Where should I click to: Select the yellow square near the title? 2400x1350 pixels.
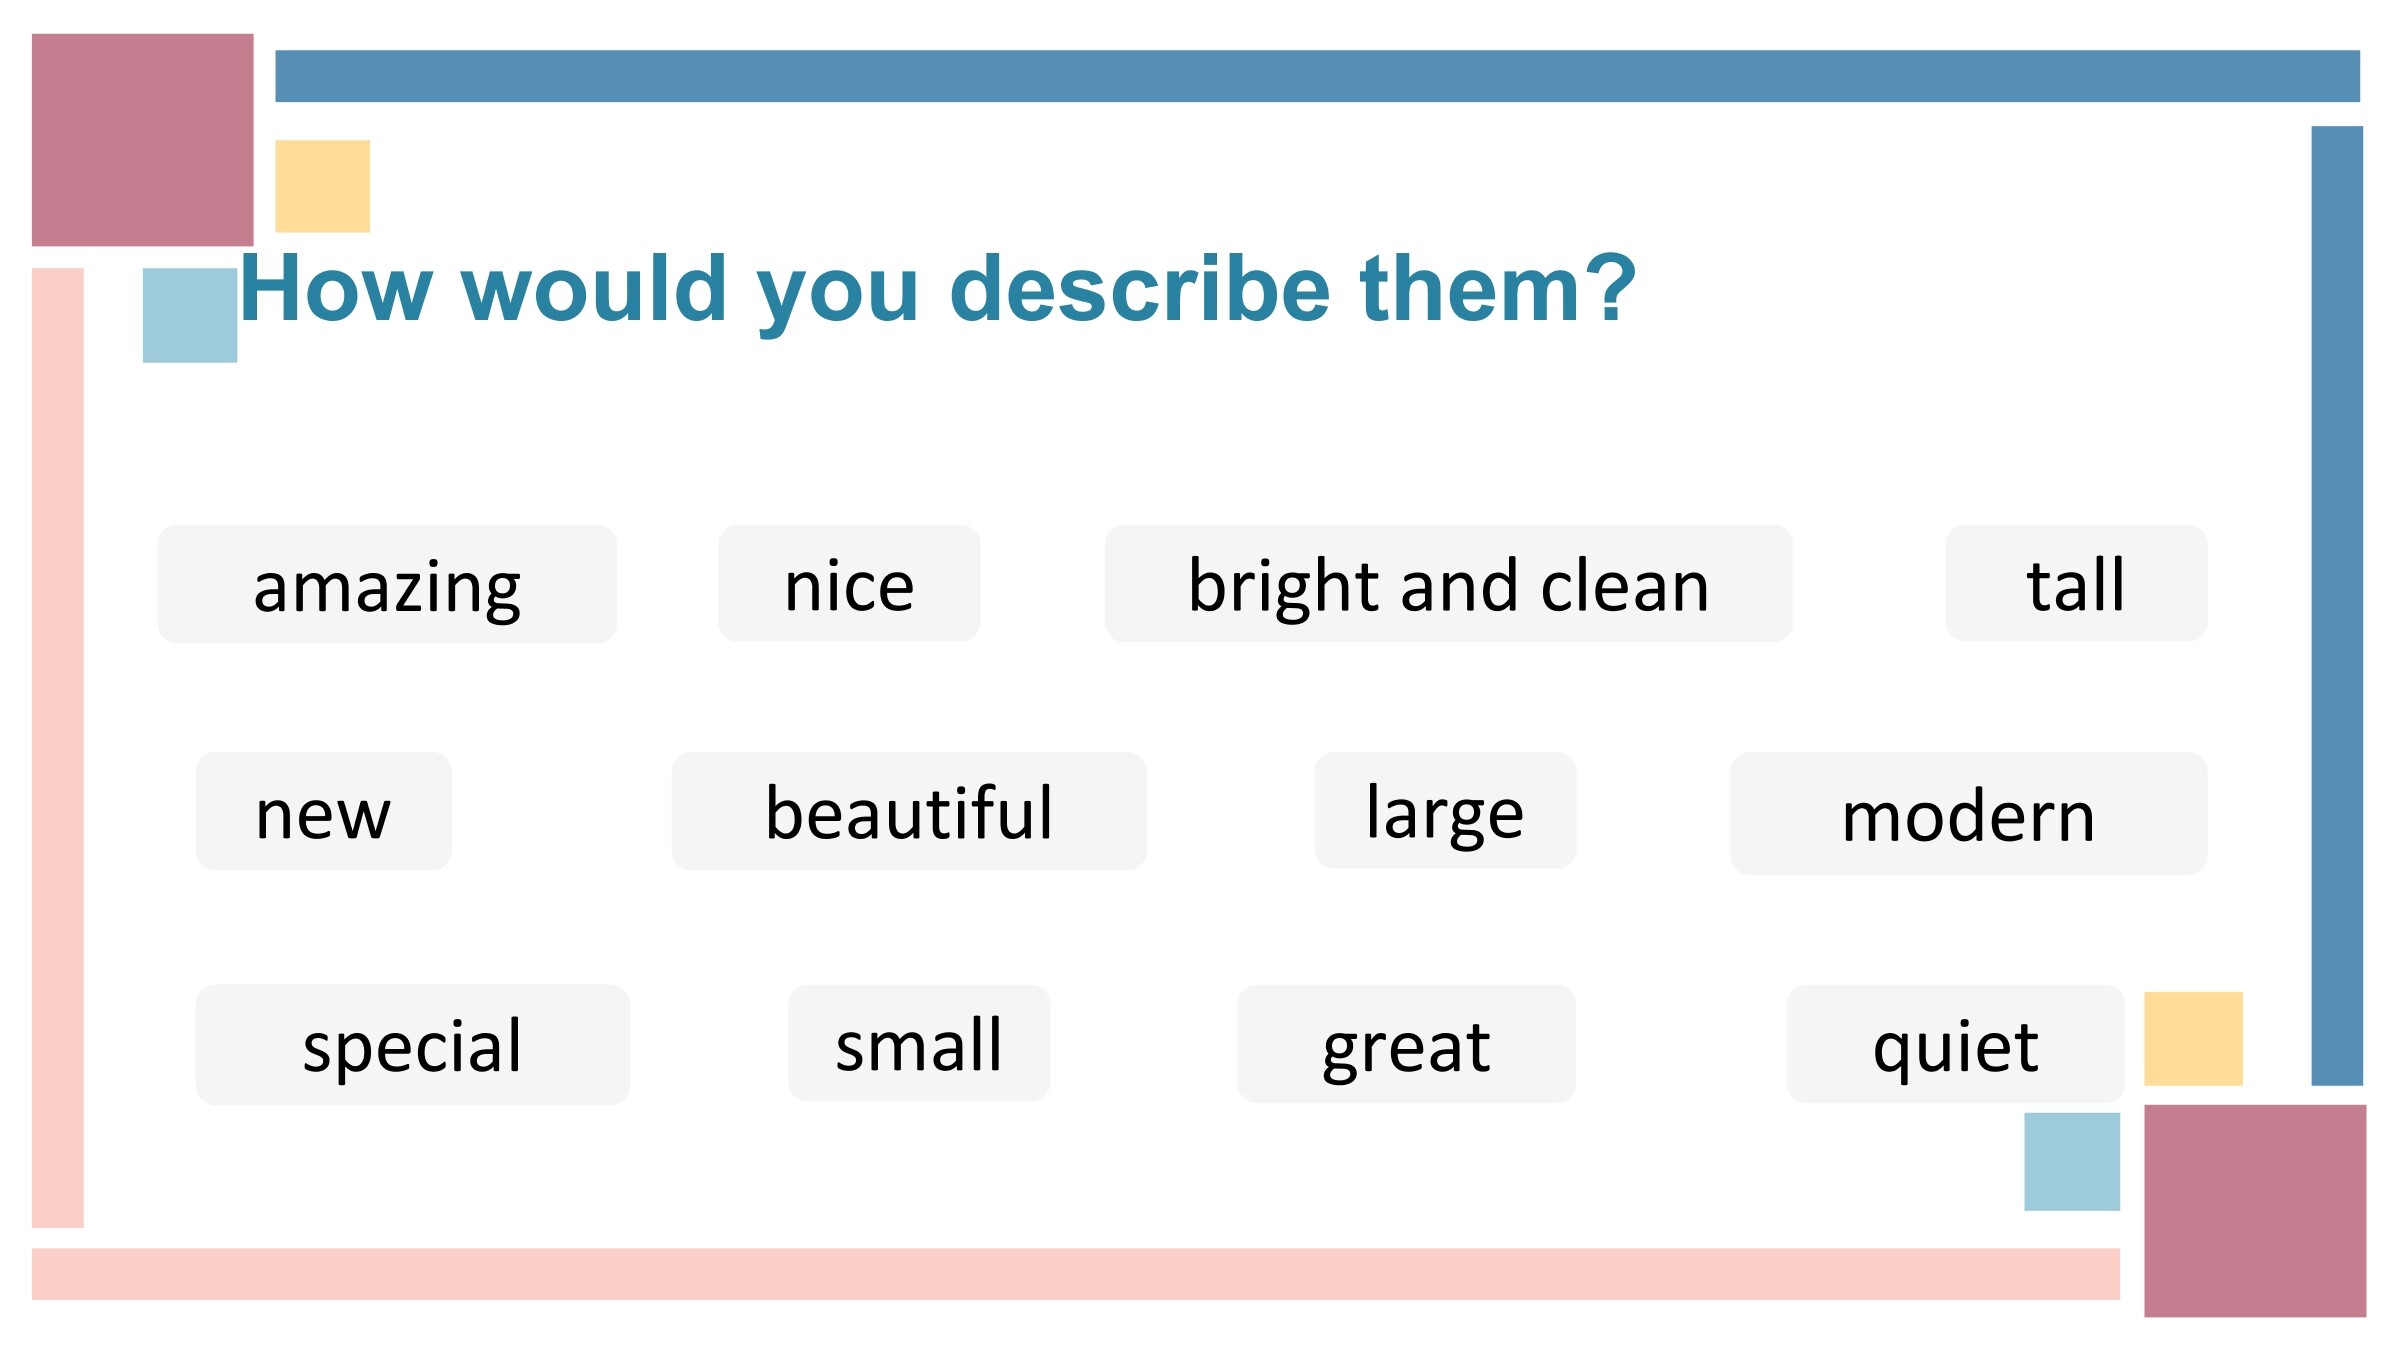click(322, 186)
